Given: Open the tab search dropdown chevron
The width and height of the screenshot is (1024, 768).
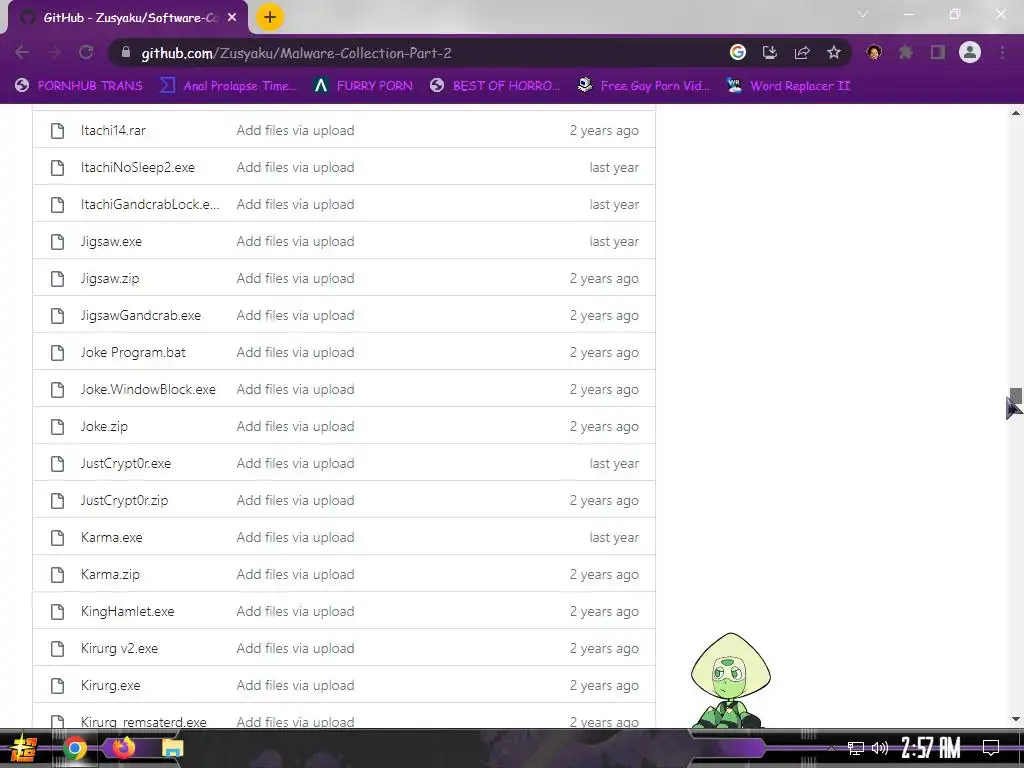Looking at the screenshot, I should [863, 14].
